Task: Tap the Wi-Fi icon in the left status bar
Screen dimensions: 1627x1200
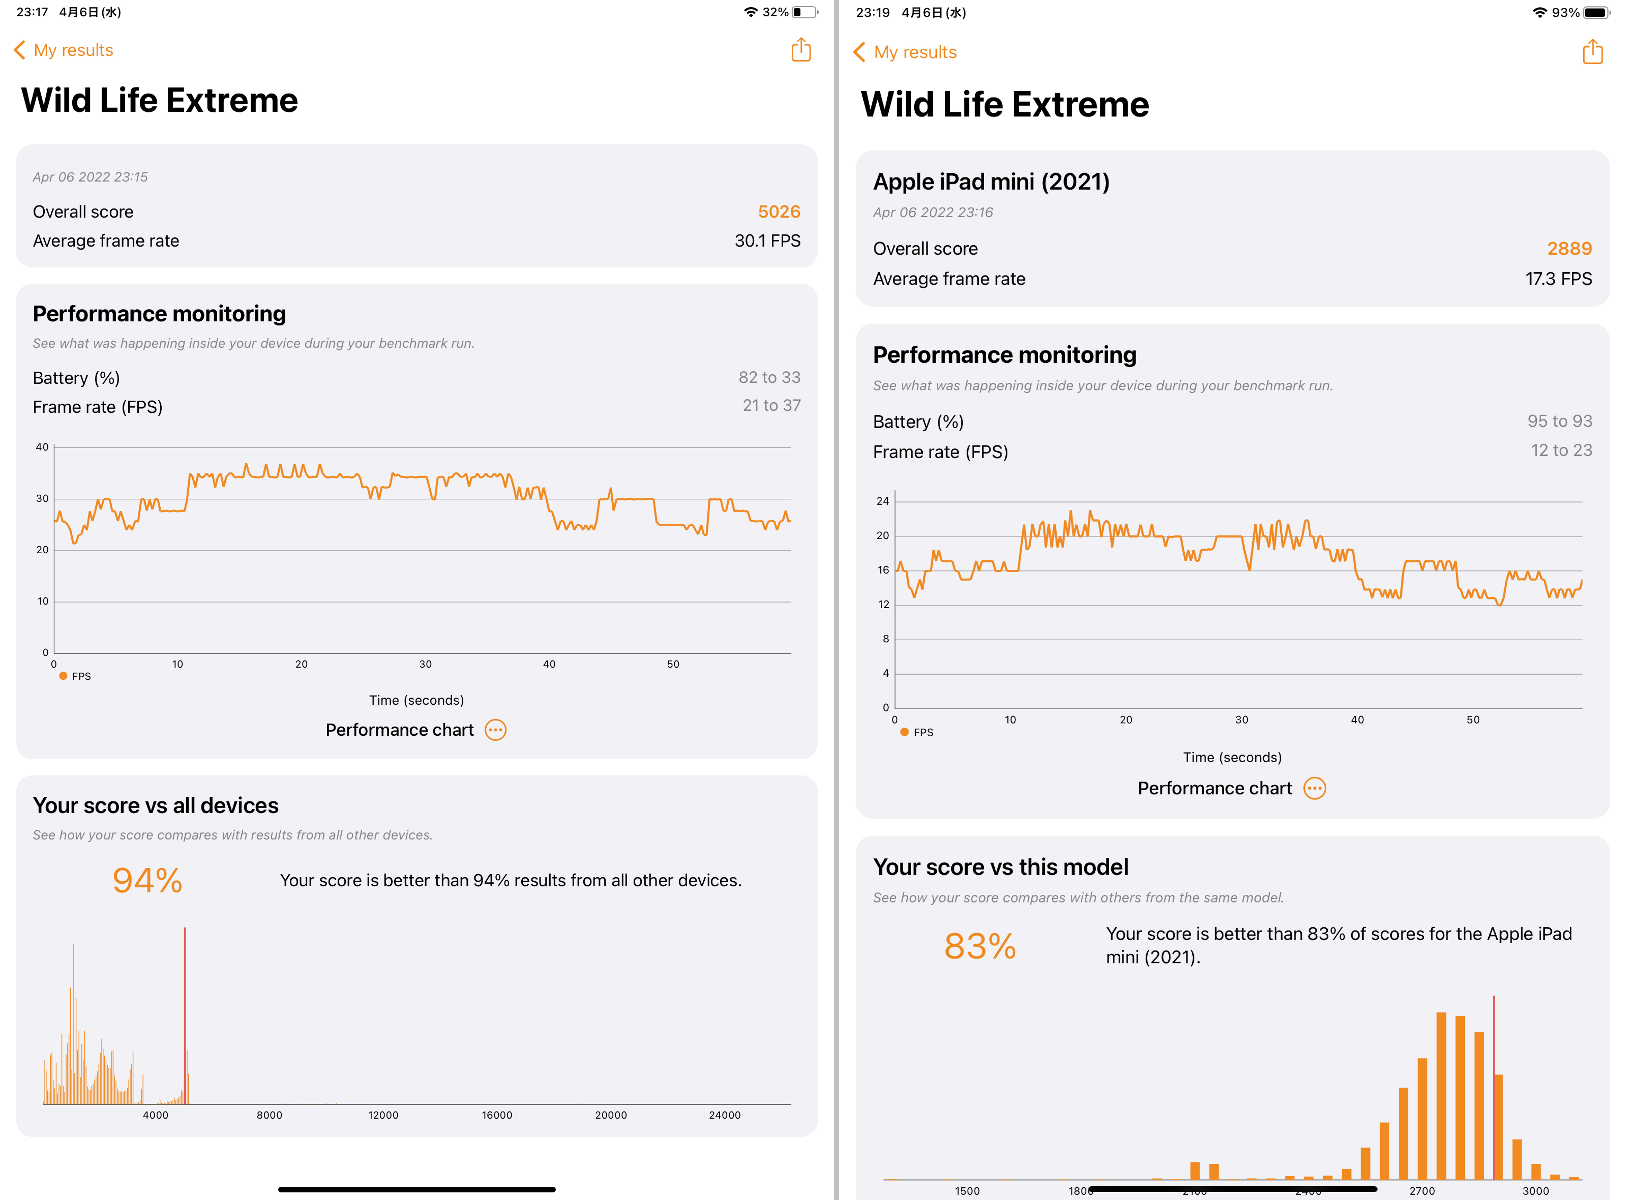Action: (751, 12)
